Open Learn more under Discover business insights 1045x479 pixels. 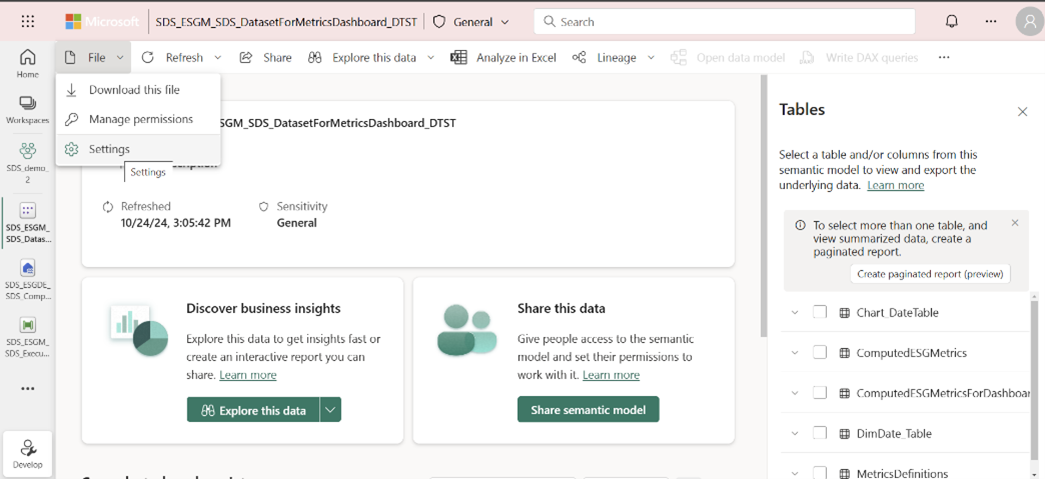pyautogui.click(x=247, y=375)
